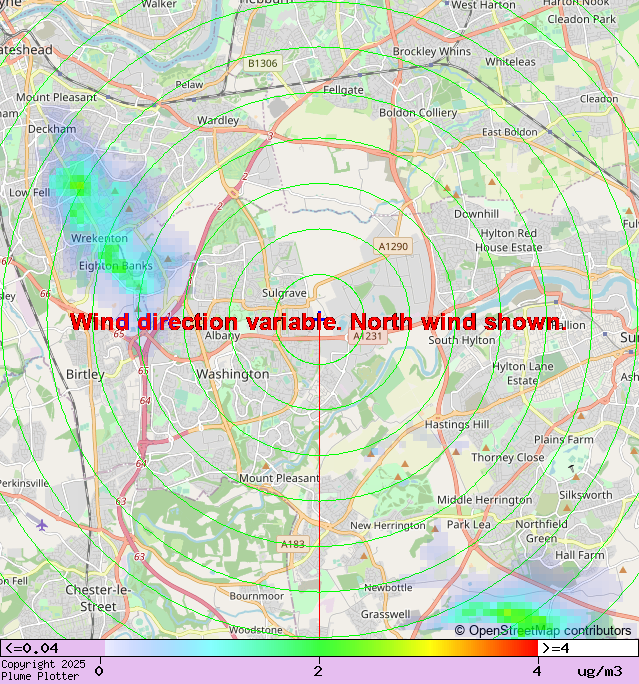Click the Whiteleas label
This screenshot has width=639, height=684.
[510, 62]
